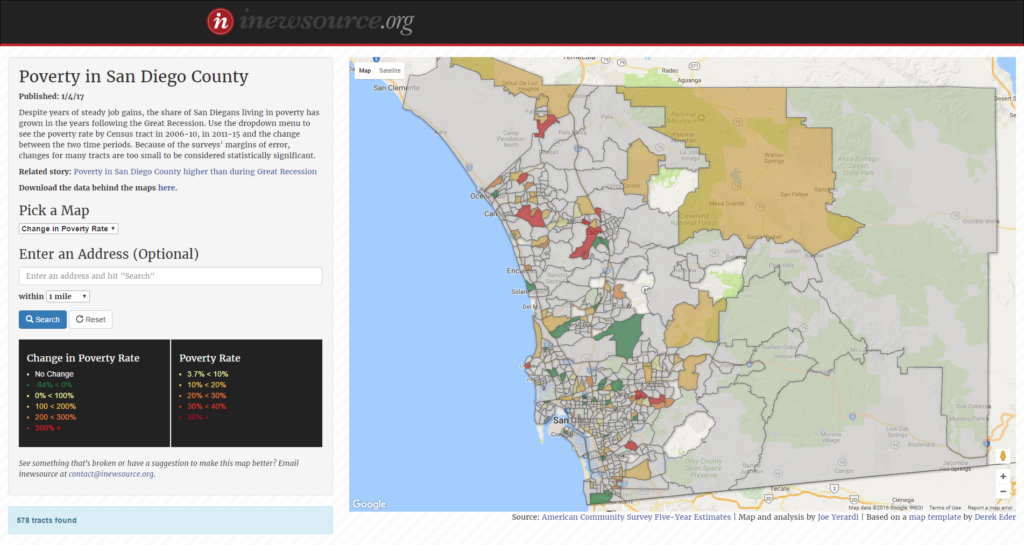Click the 'here' data download link
This screenshot has height=545, width=1024.
[x=167, y=187]
